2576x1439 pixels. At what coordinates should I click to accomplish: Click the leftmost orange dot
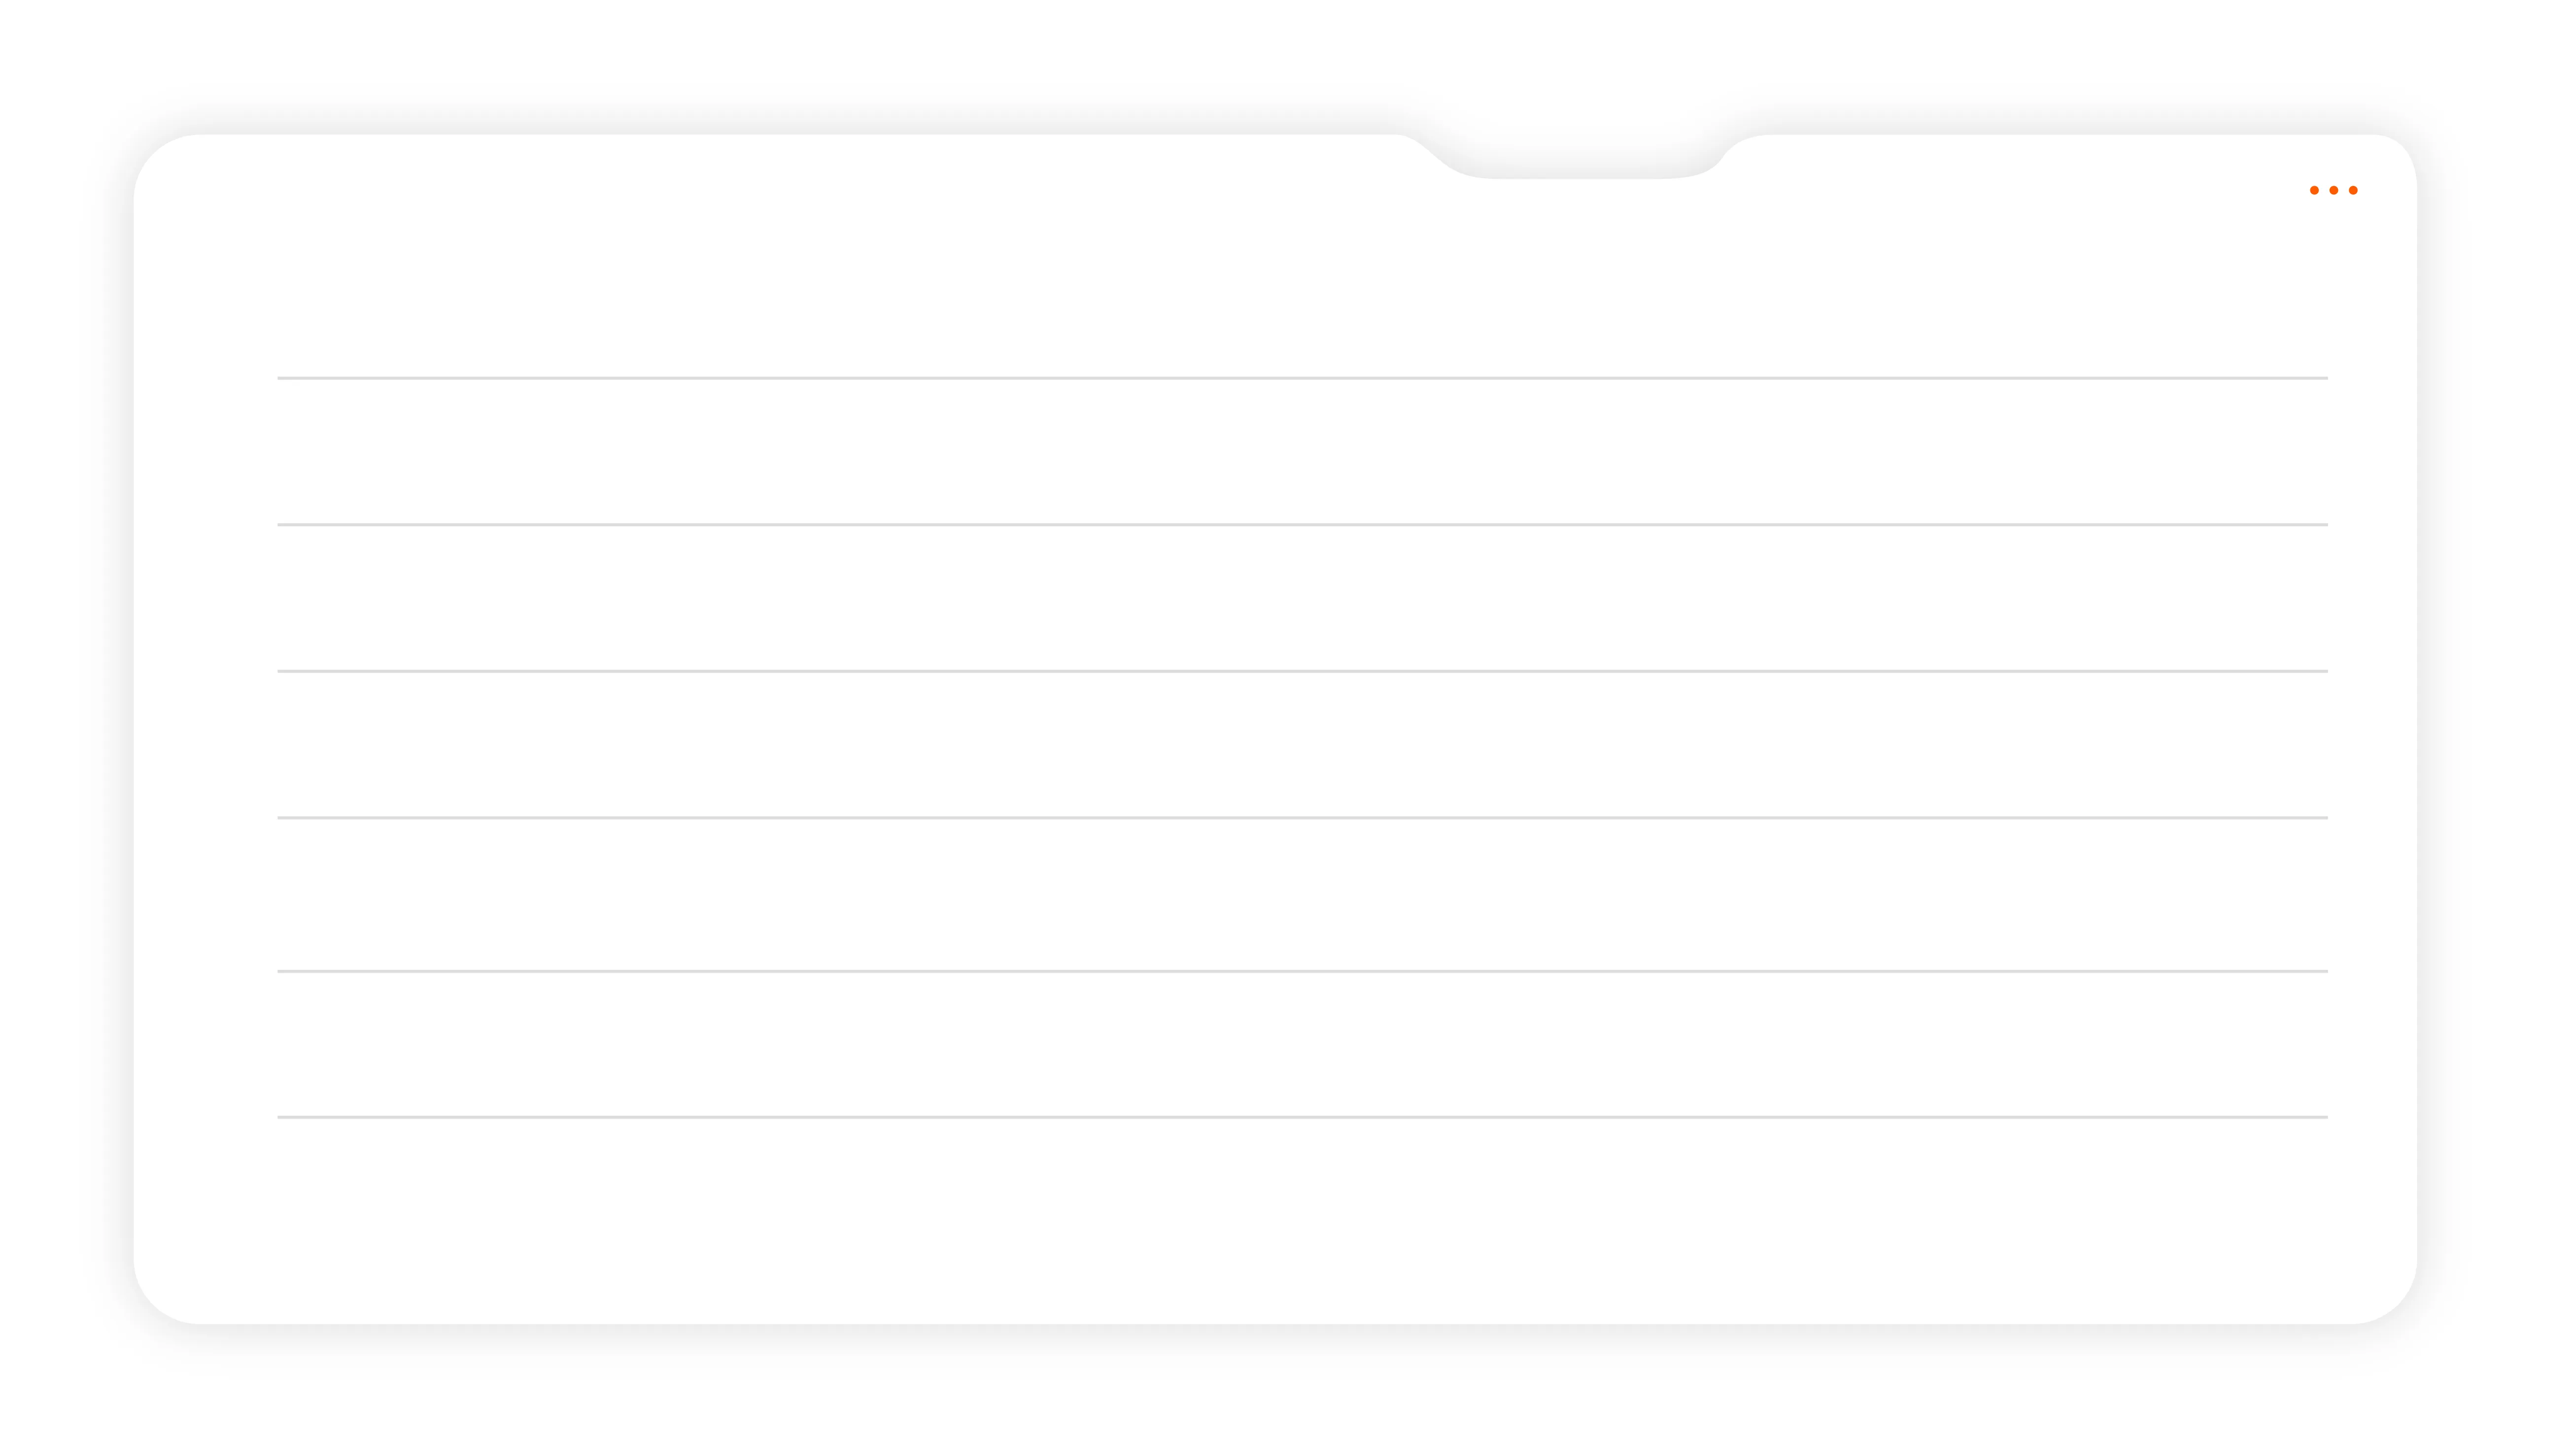2314,190
